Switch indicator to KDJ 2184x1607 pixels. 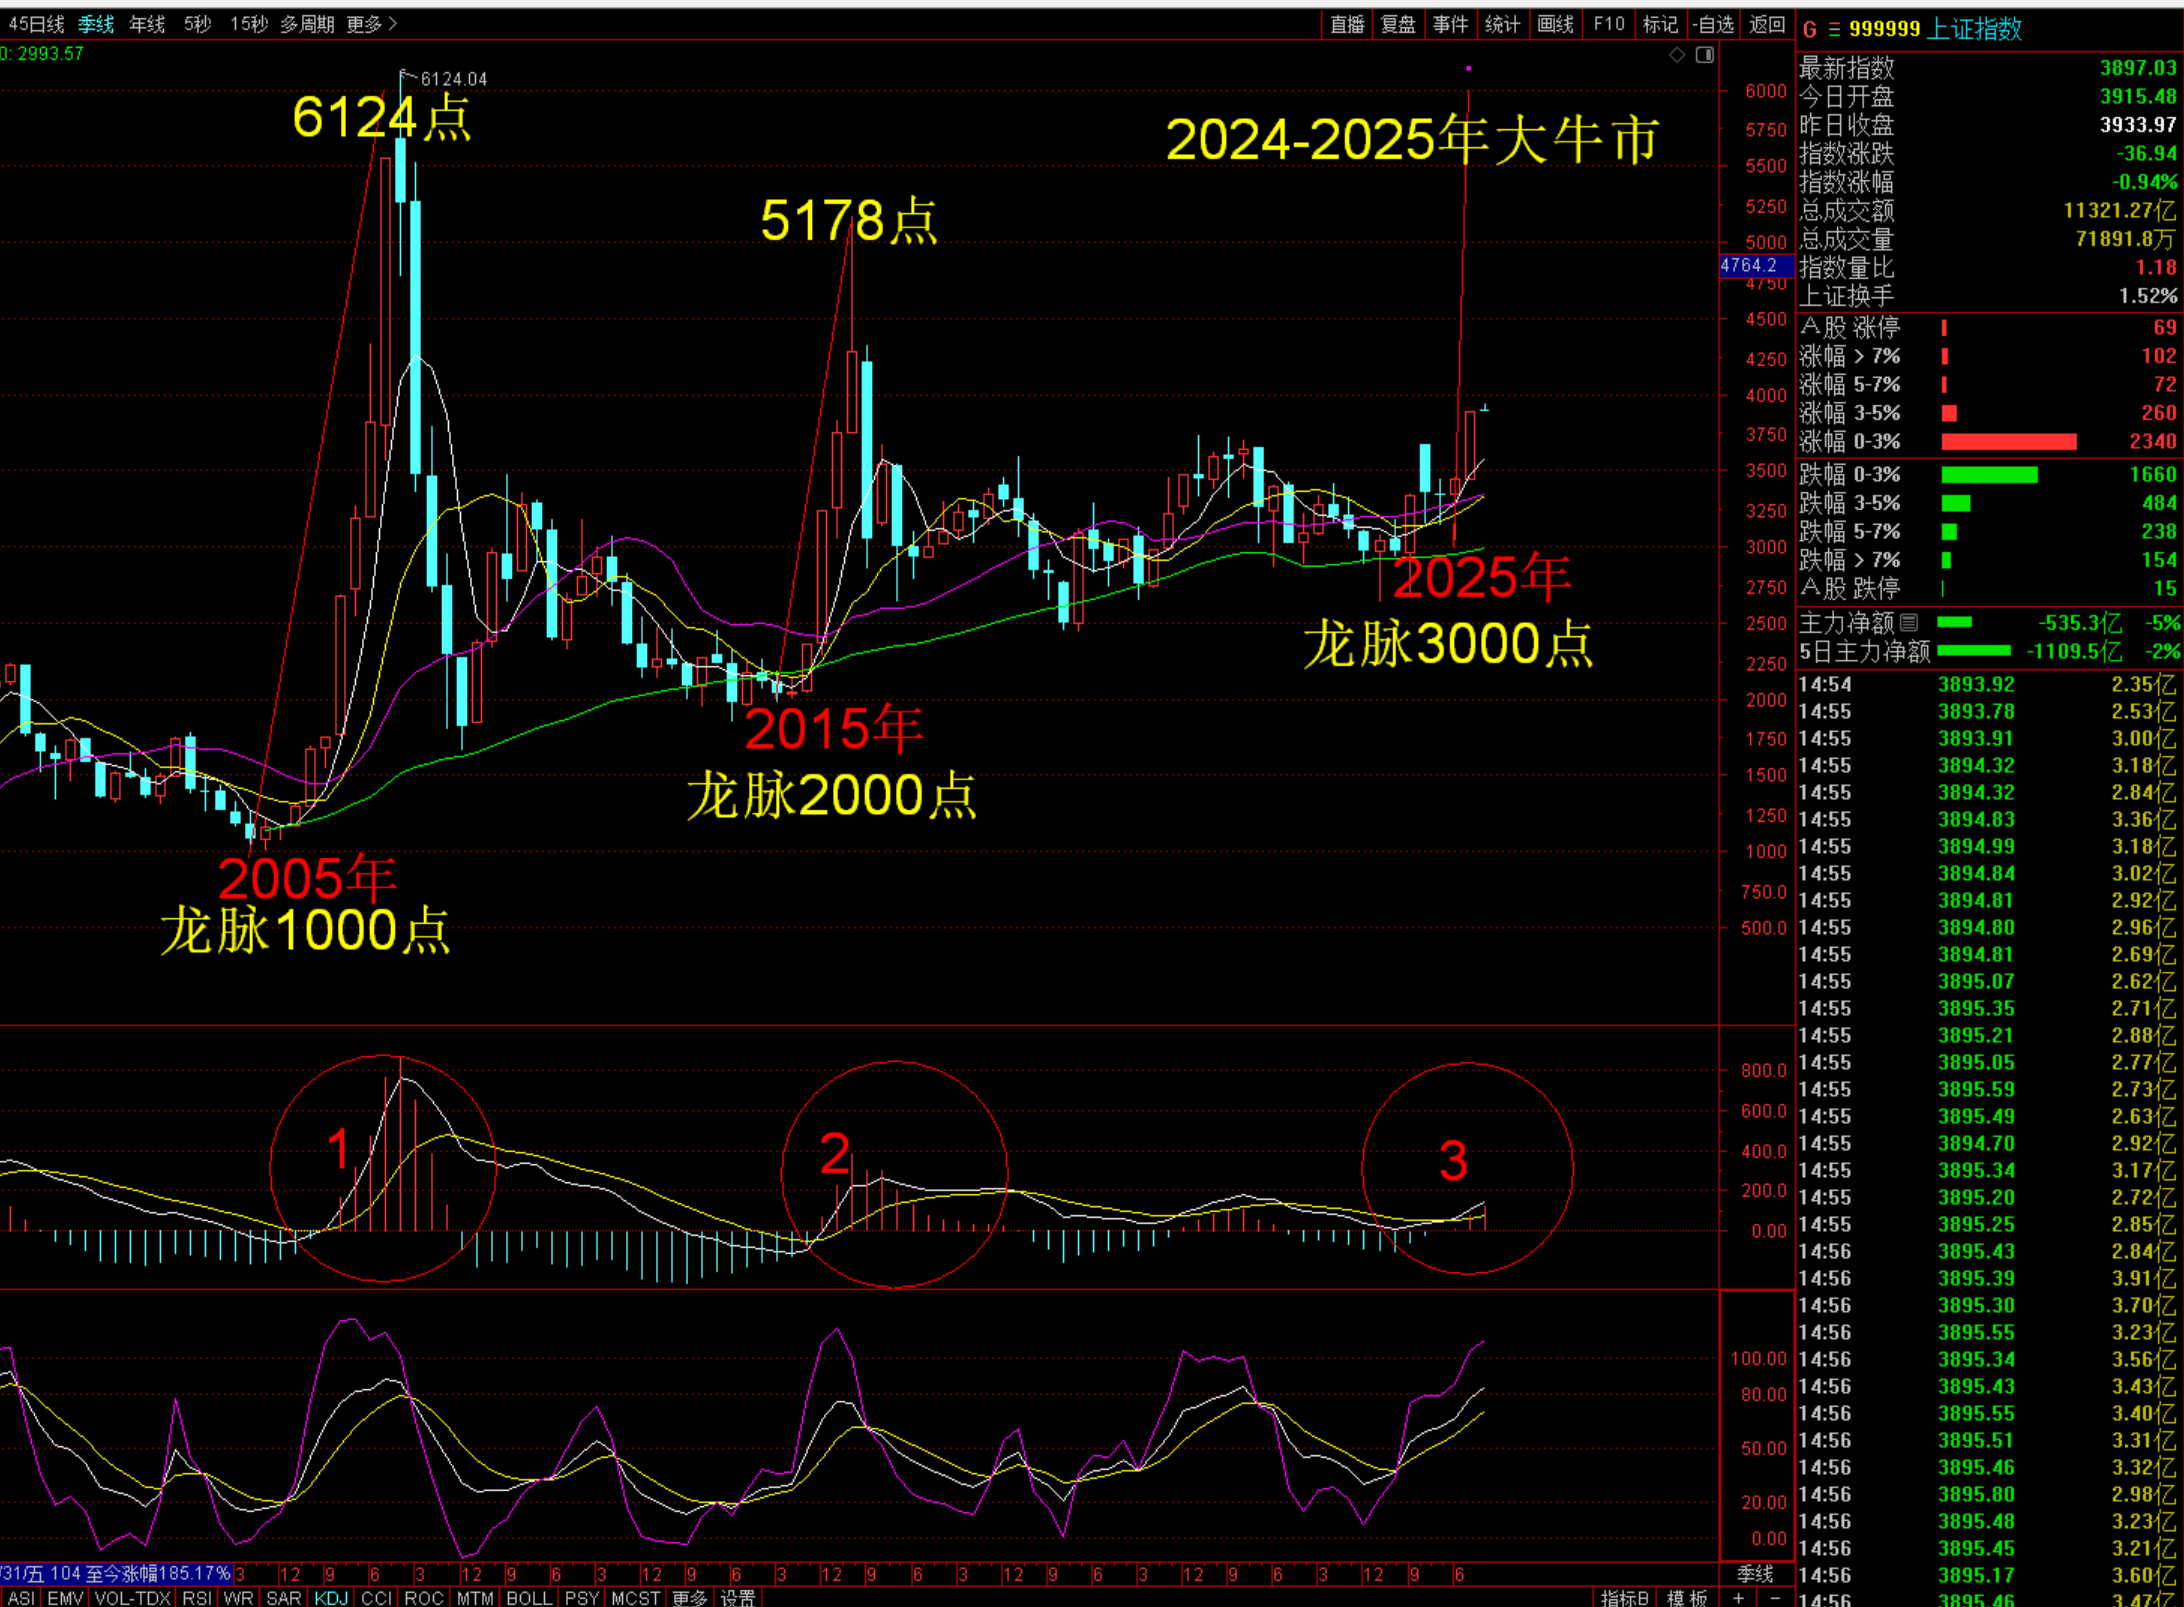[x=331, y=1597]
